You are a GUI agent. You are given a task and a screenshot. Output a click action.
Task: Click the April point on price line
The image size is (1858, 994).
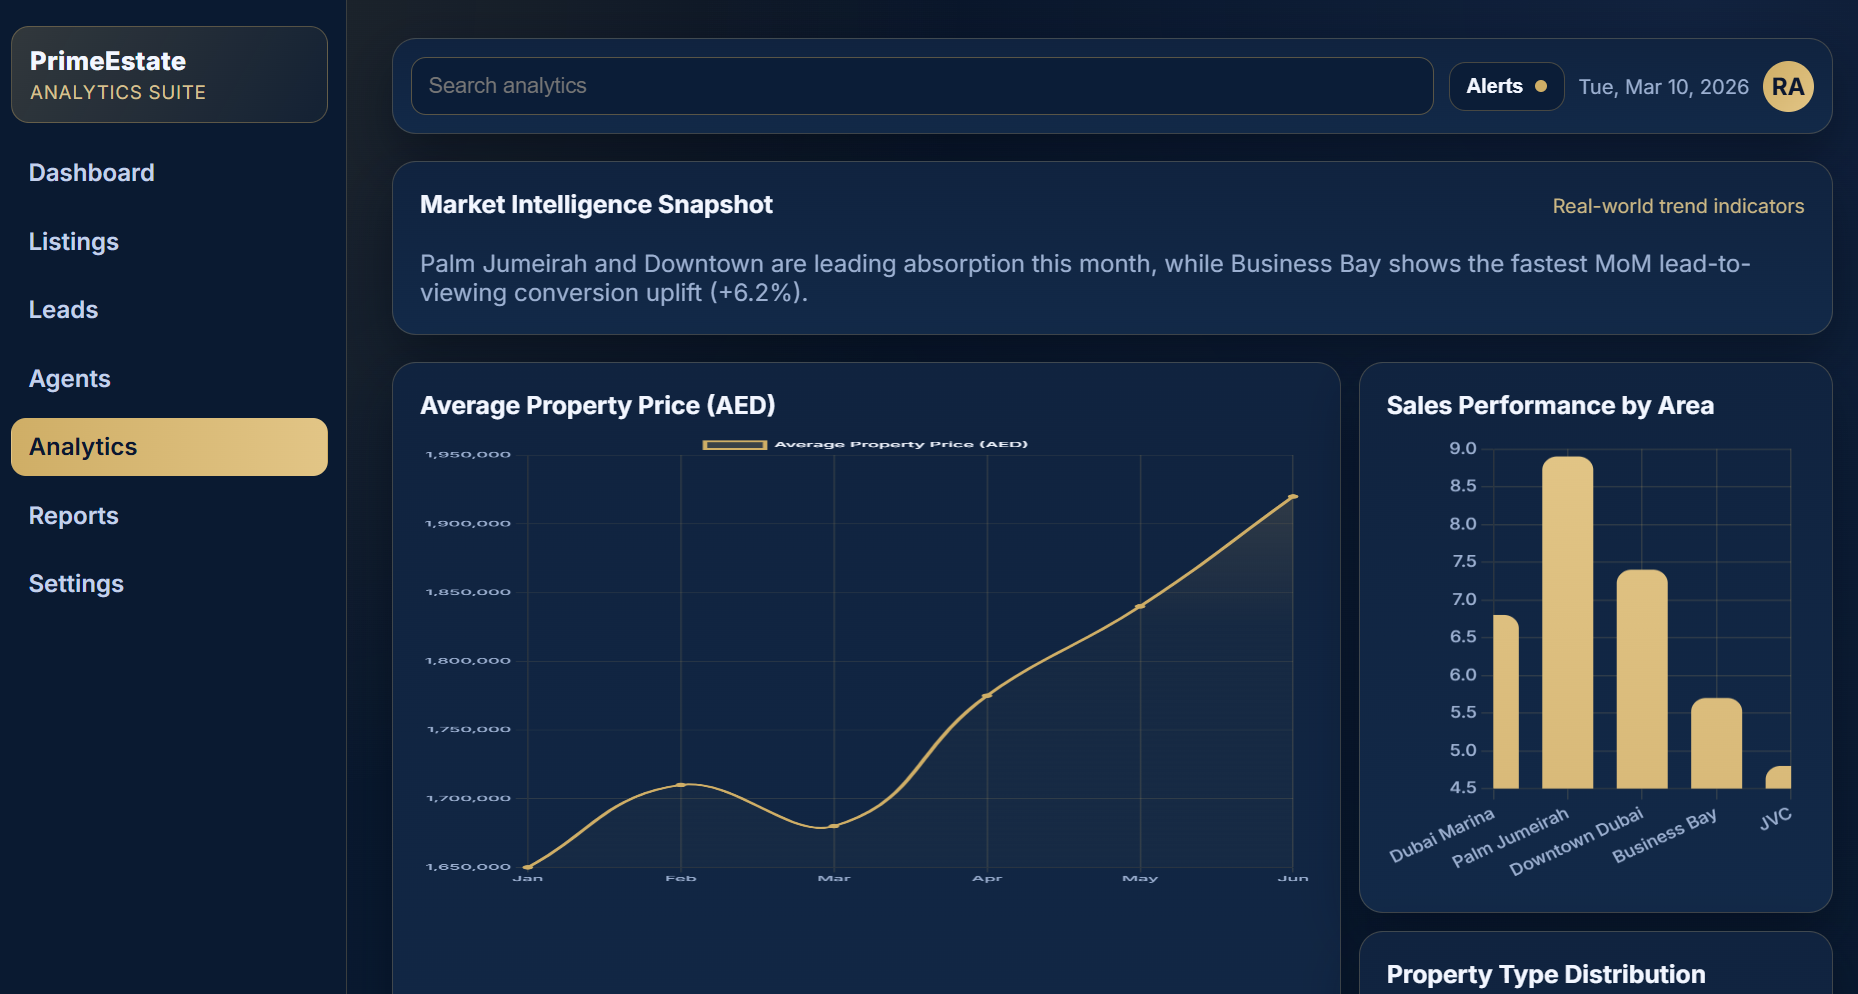[x=986, y=693]
